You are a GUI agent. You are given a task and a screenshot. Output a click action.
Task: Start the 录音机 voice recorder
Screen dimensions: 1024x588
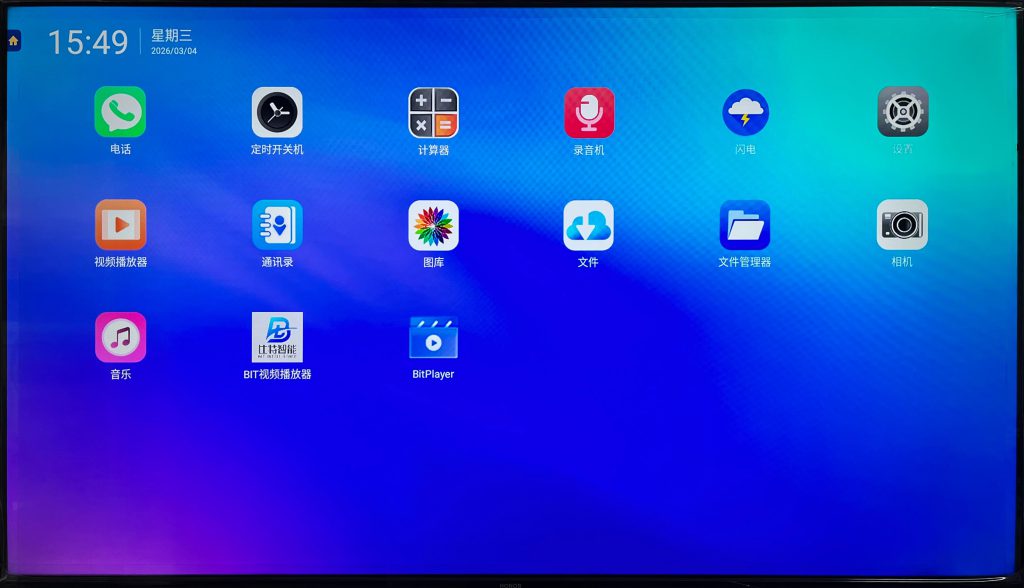(x=589, y=112)
